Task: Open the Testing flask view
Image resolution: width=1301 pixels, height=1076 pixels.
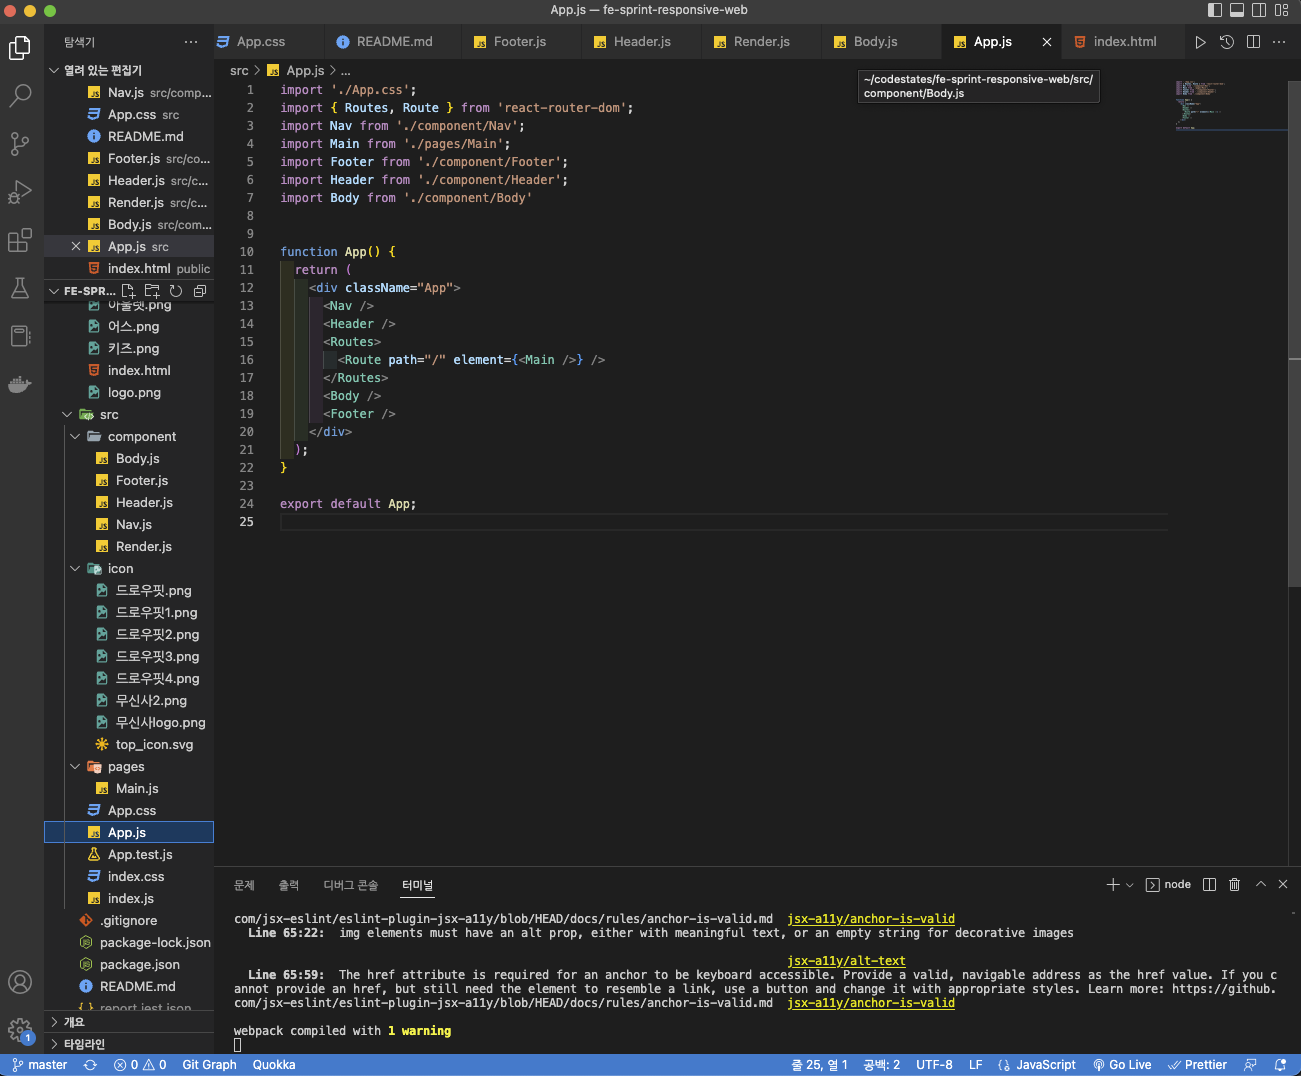Action: click(20, 288)
